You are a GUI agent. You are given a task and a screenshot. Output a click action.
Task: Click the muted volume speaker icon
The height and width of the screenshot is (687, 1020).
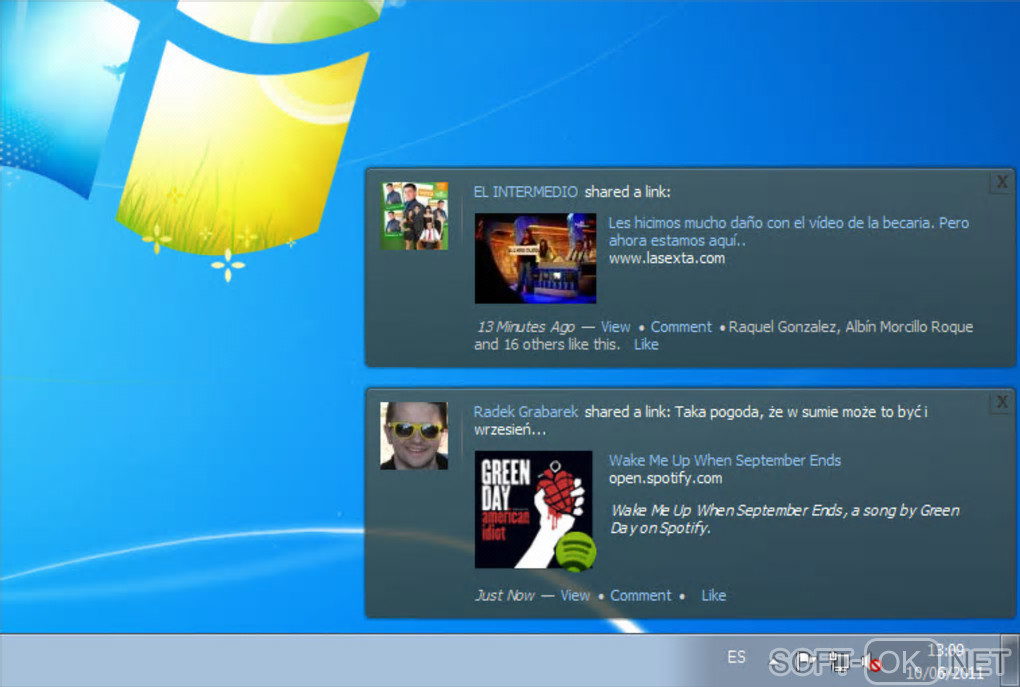[873, 664]
